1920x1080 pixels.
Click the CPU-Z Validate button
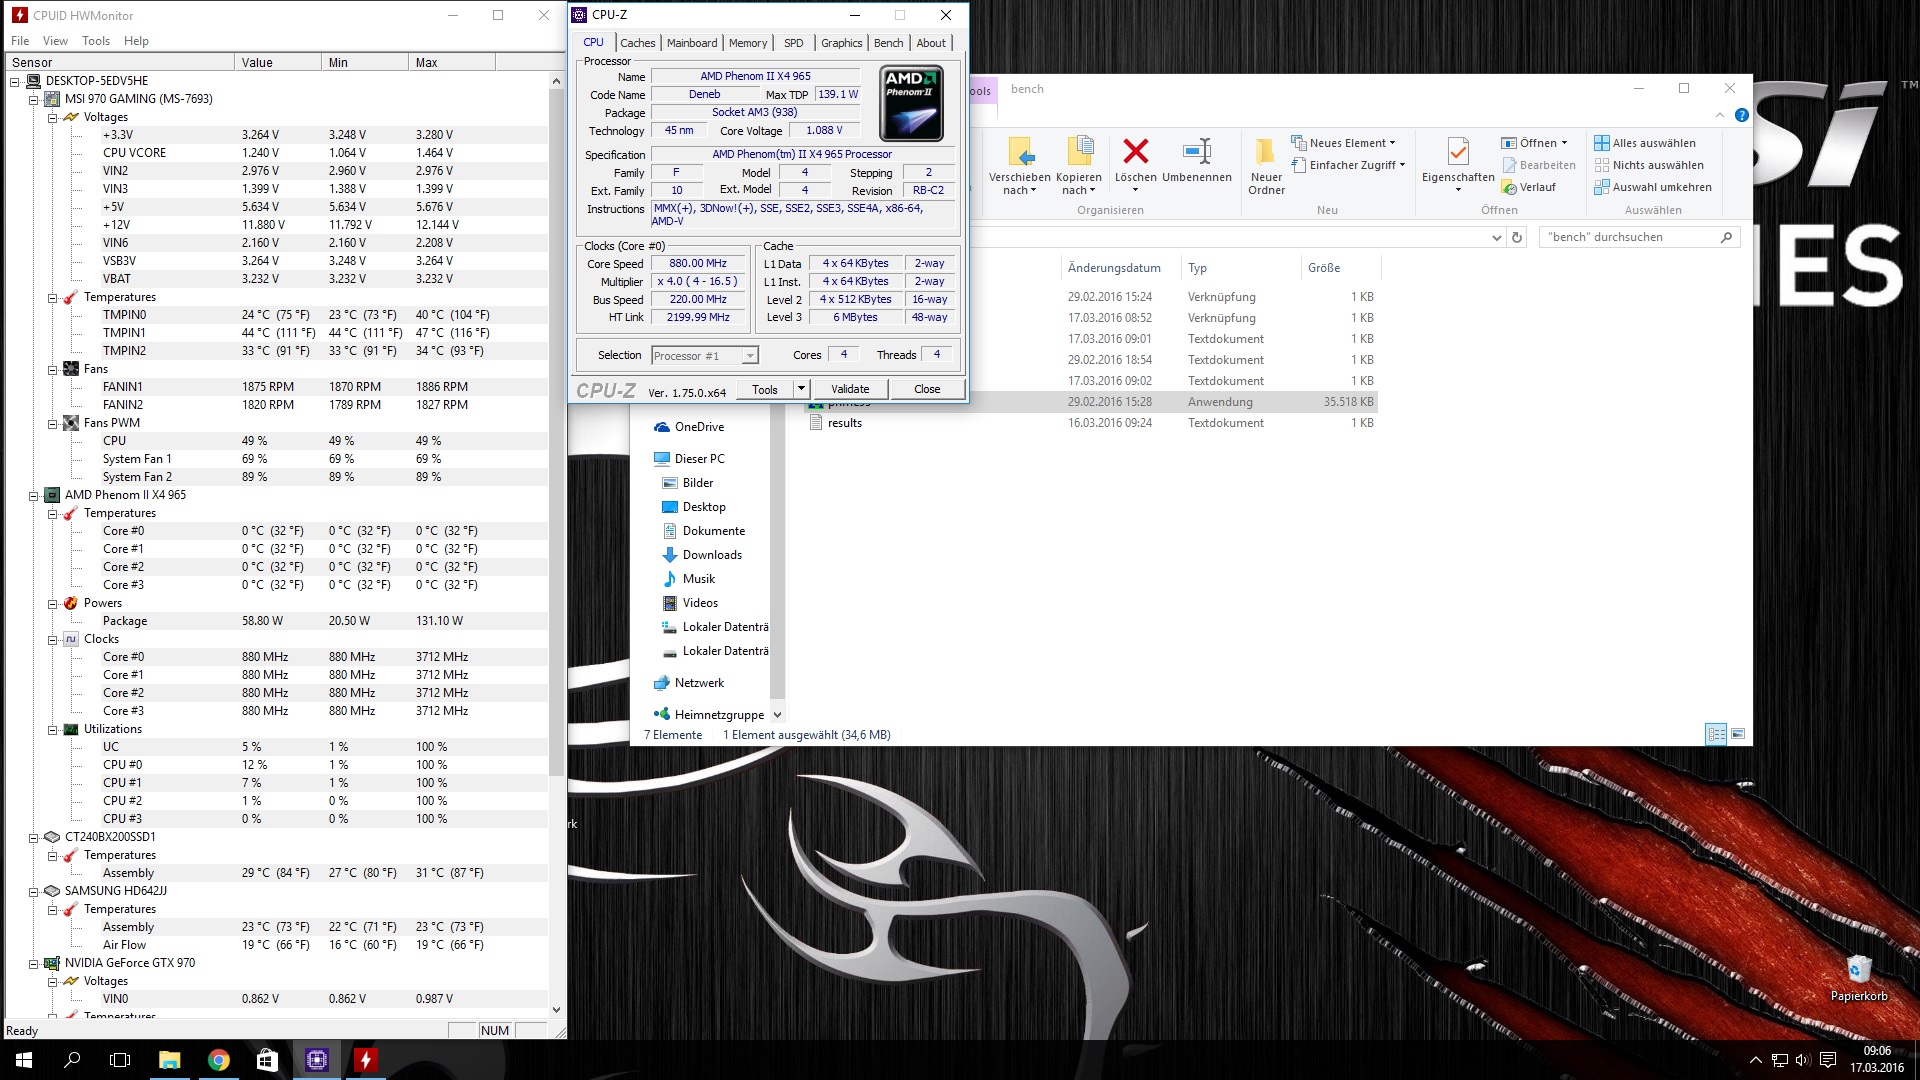click(850, 389)
